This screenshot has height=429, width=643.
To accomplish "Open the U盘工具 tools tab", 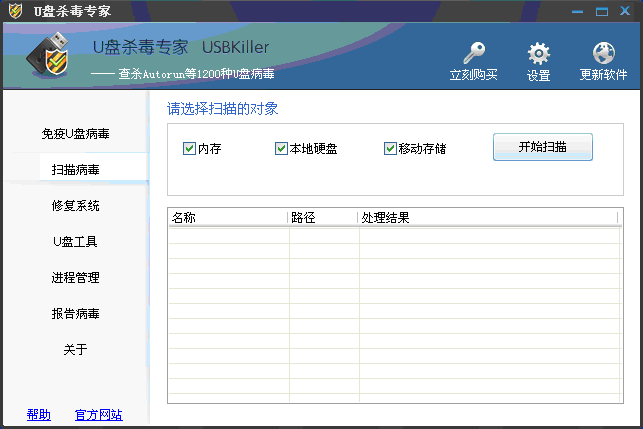I will [76, 241].
